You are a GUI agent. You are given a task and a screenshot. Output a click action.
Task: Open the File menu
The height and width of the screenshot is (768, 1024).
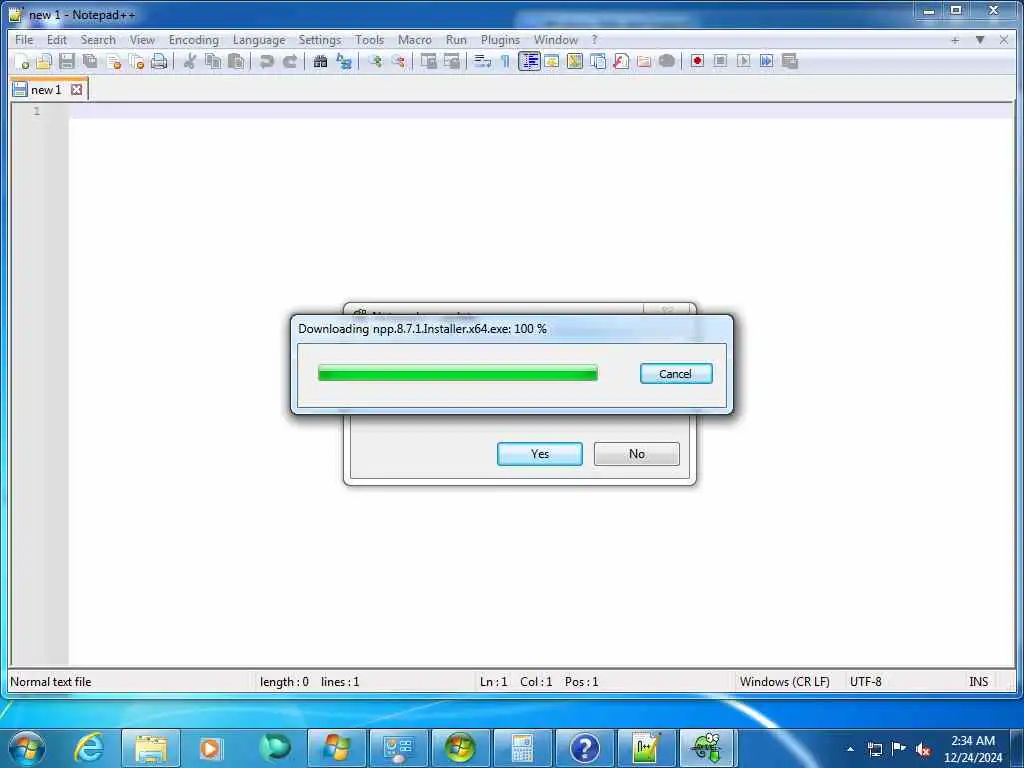coord(24,40)
